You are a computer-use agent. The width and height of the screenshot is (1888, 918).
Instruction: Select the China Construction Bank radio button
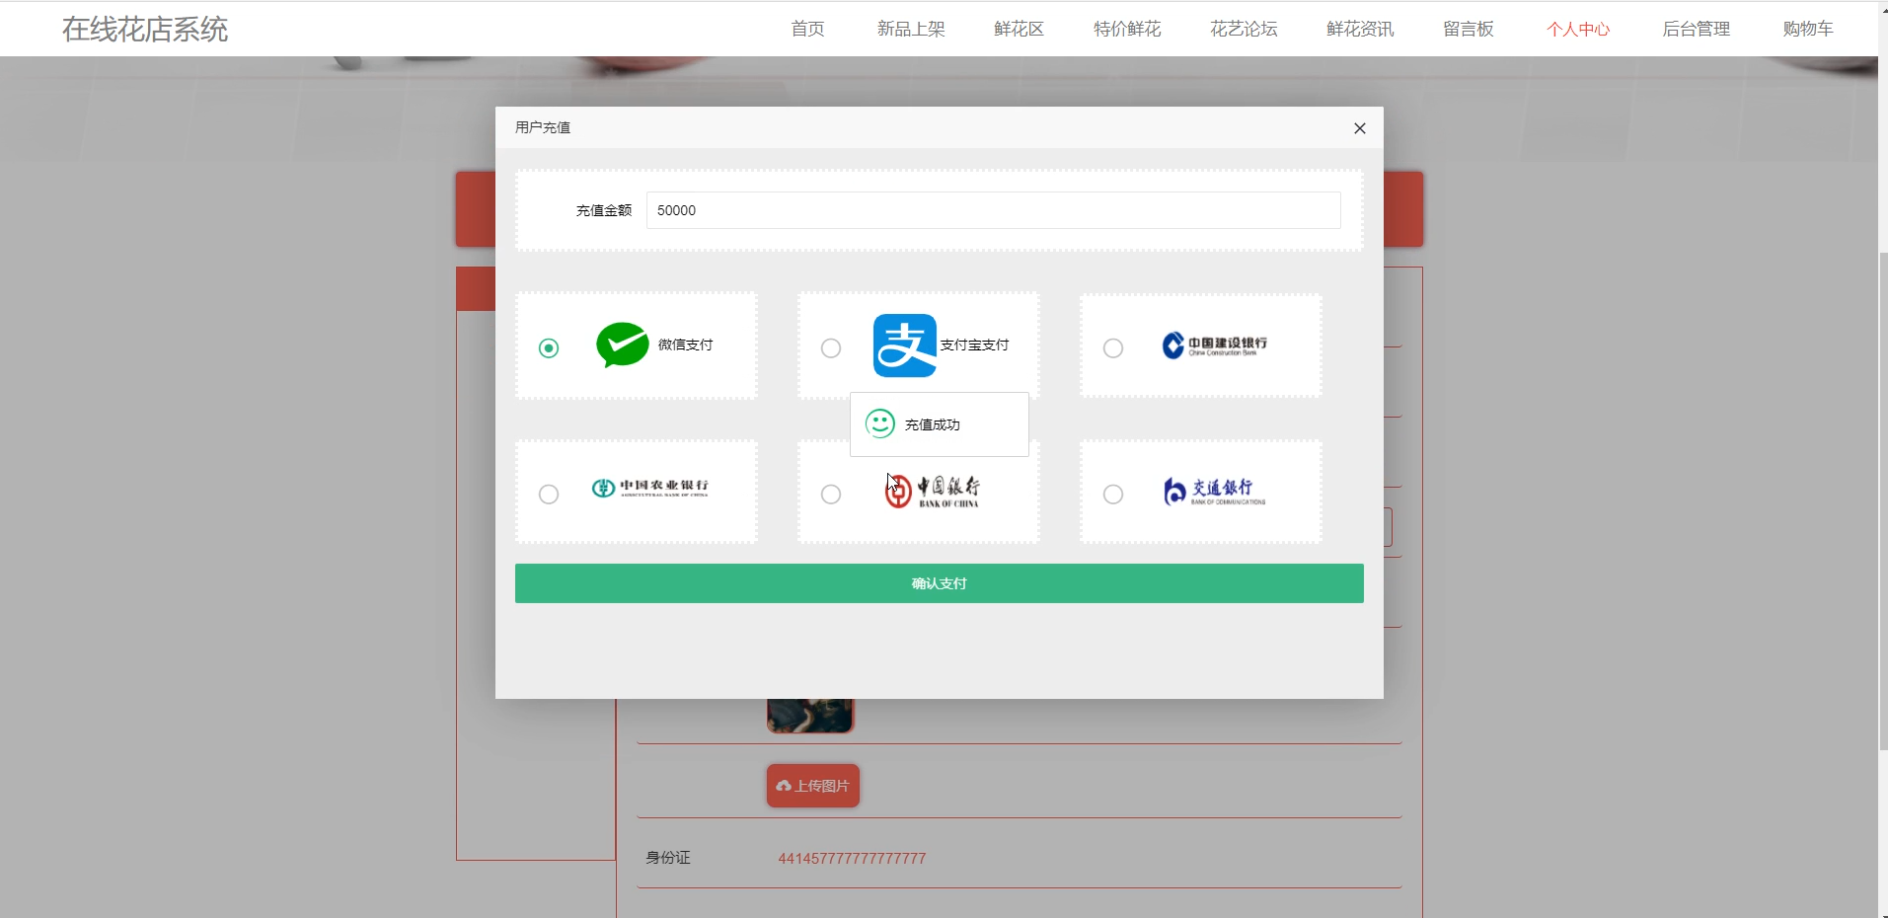pyautogui.click(x=1113, y=348)
